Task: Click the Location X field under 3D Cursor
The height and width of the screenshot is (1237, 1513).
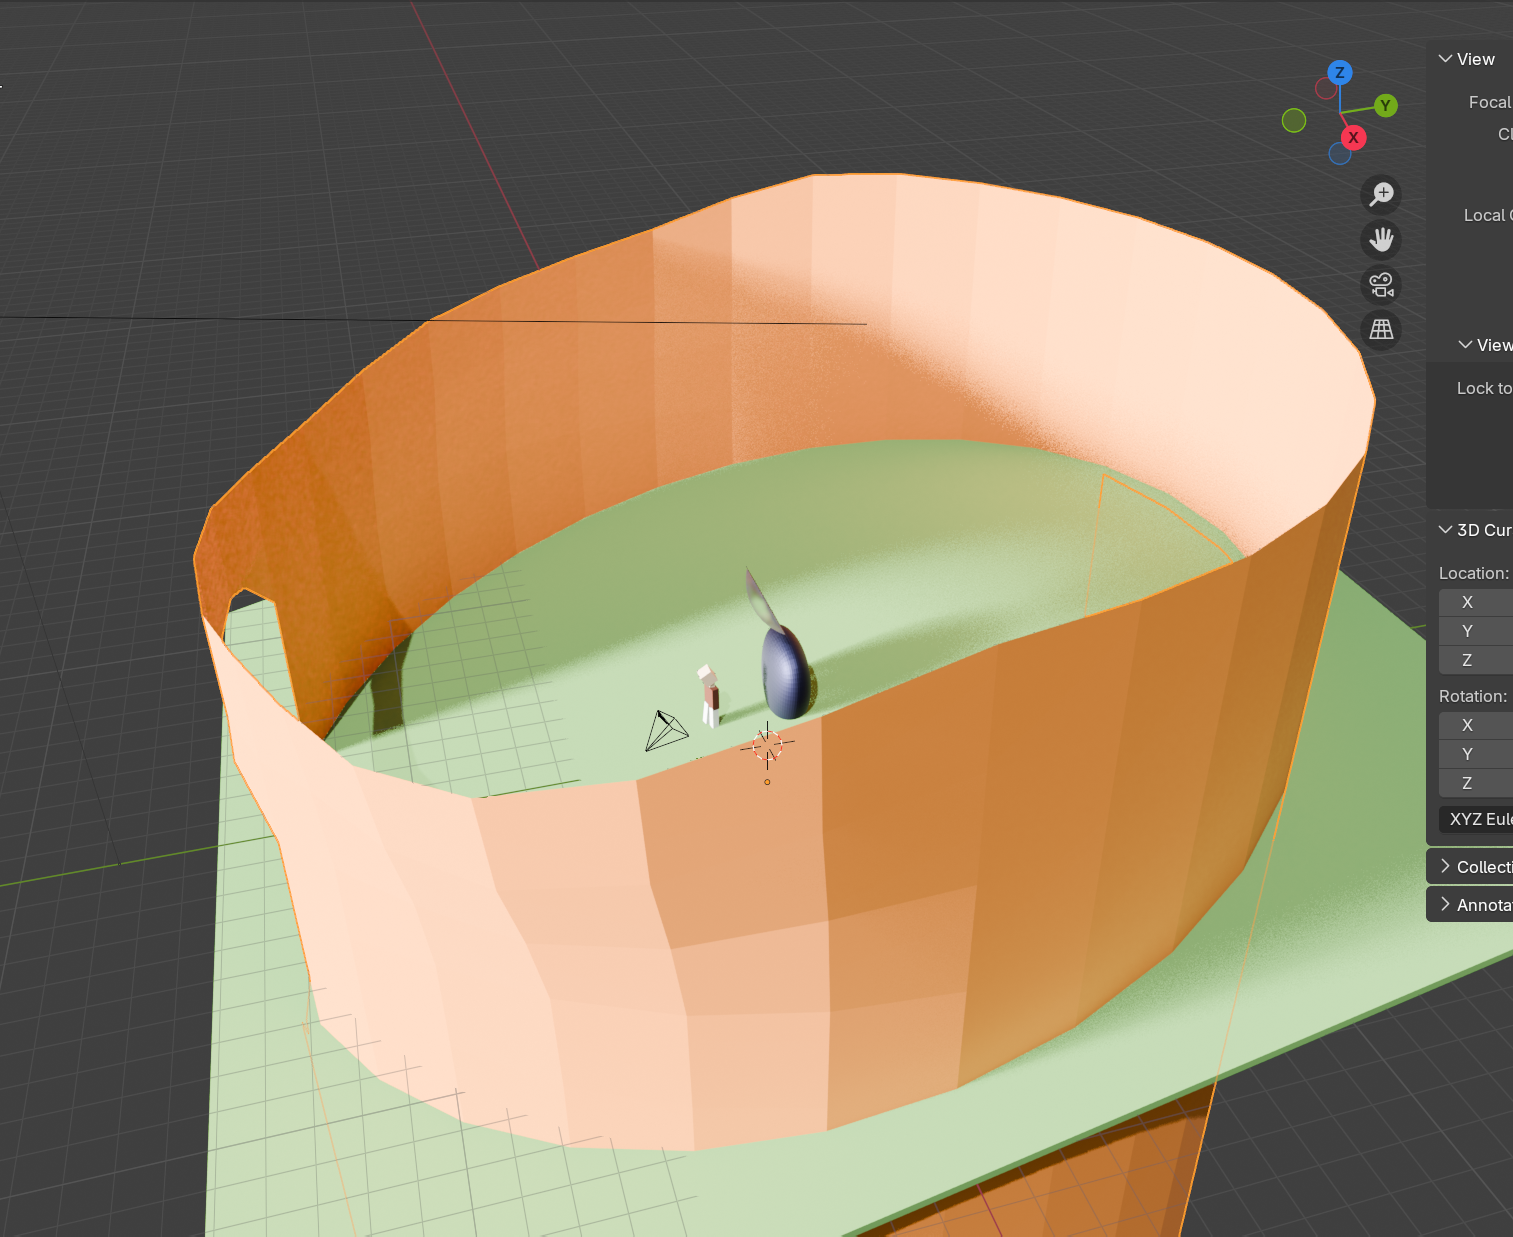Action: pos(1476,602)
